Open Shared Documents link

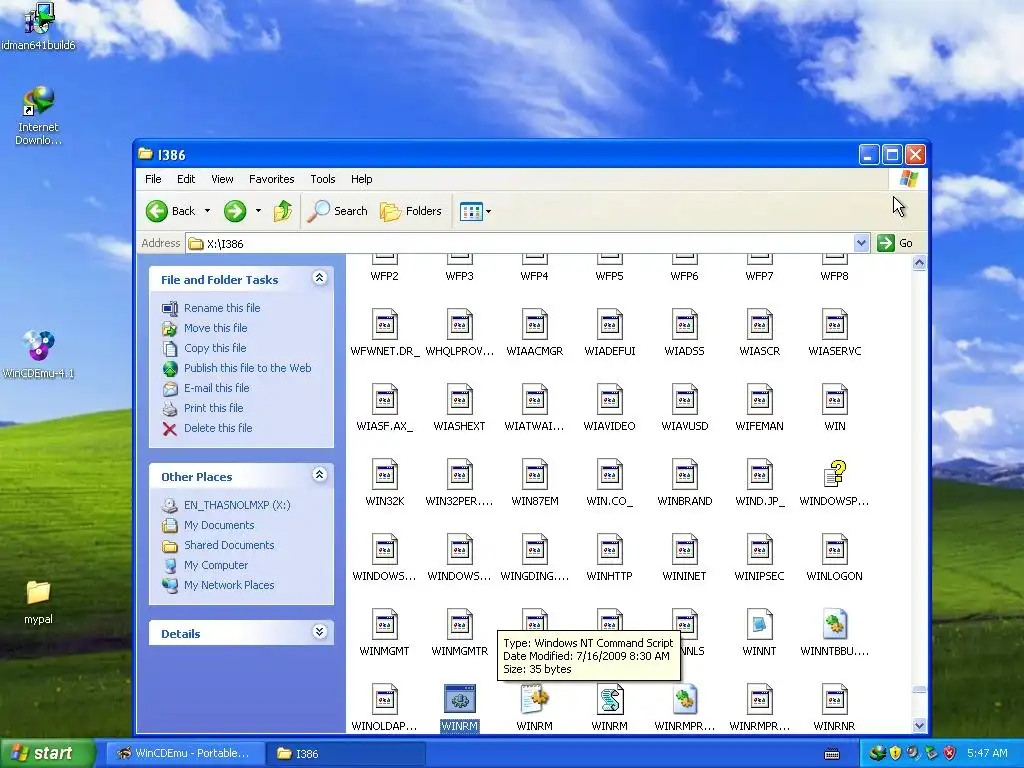point(229,545)
